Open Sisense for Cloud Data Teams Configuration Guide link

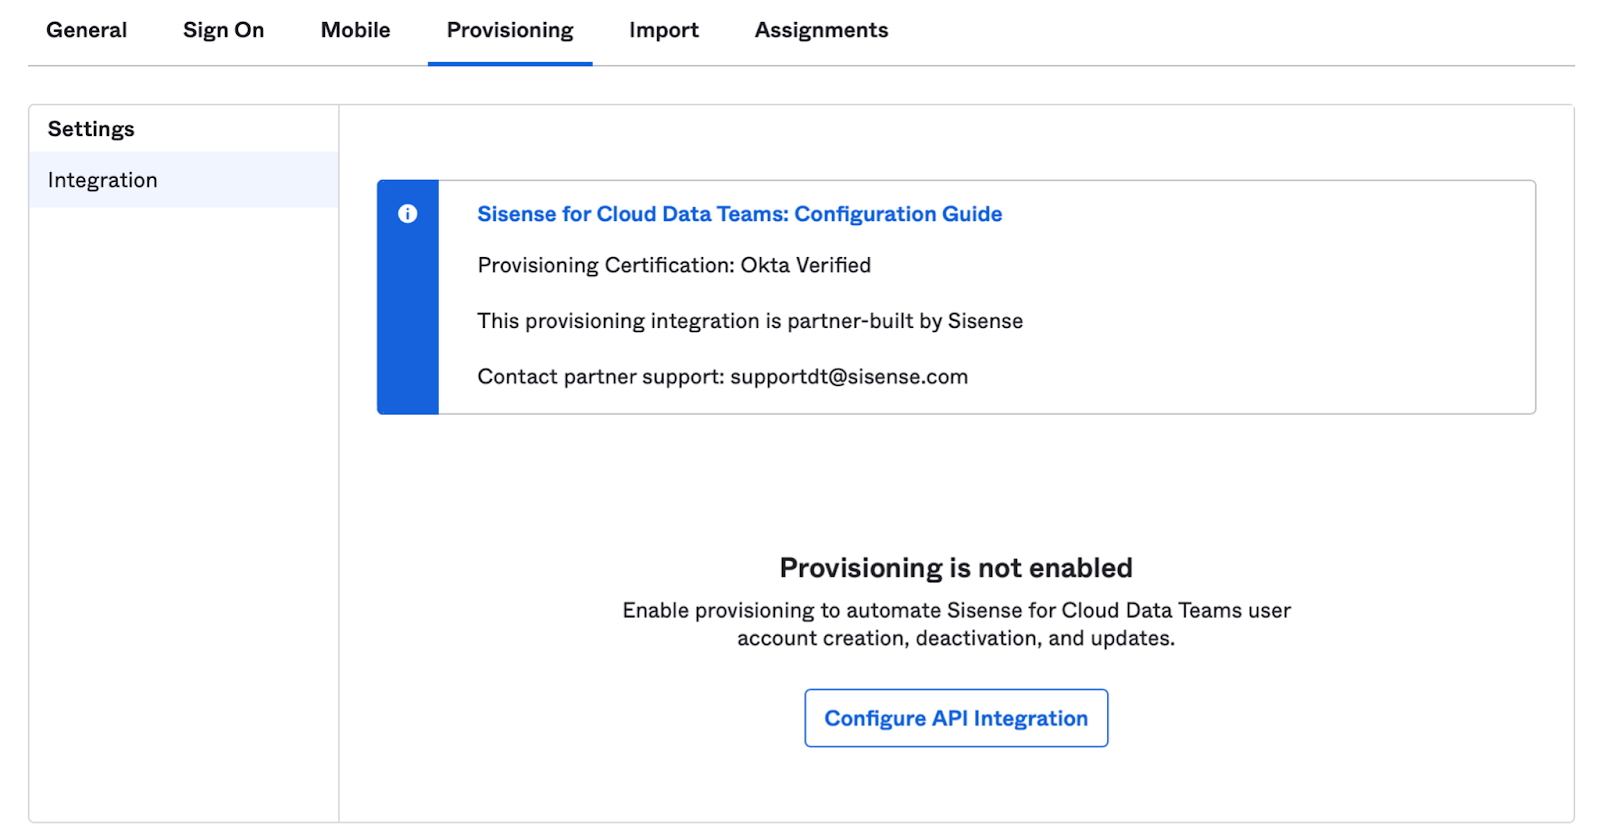[739, 214]
